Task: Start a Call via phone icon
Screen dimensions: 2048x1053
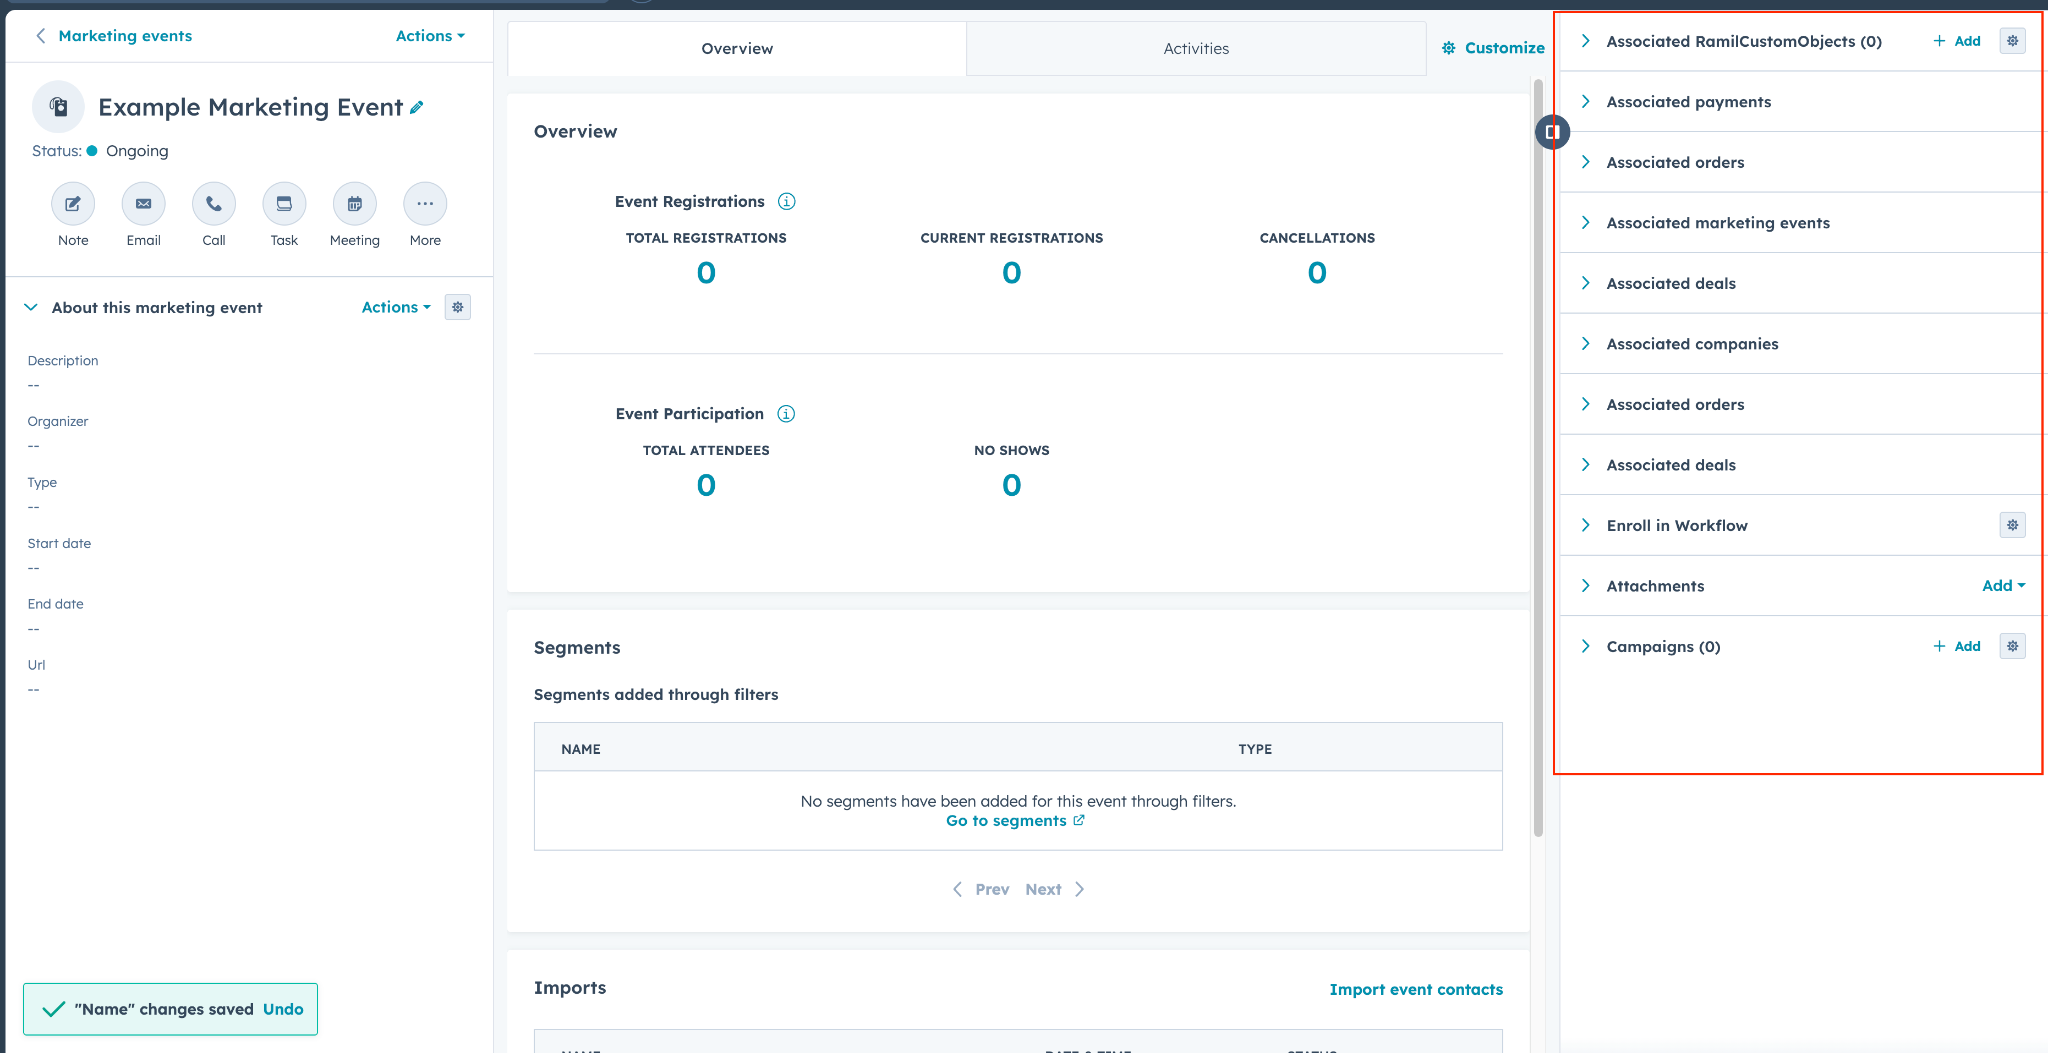Action: (x=214, y=204)
